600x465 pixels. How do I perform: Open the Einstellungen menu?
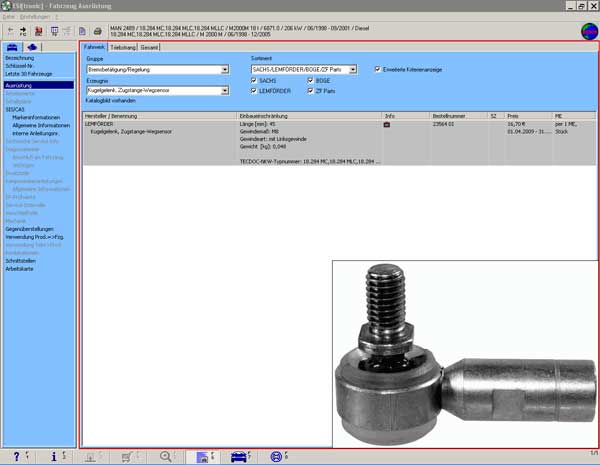(36, 17)
